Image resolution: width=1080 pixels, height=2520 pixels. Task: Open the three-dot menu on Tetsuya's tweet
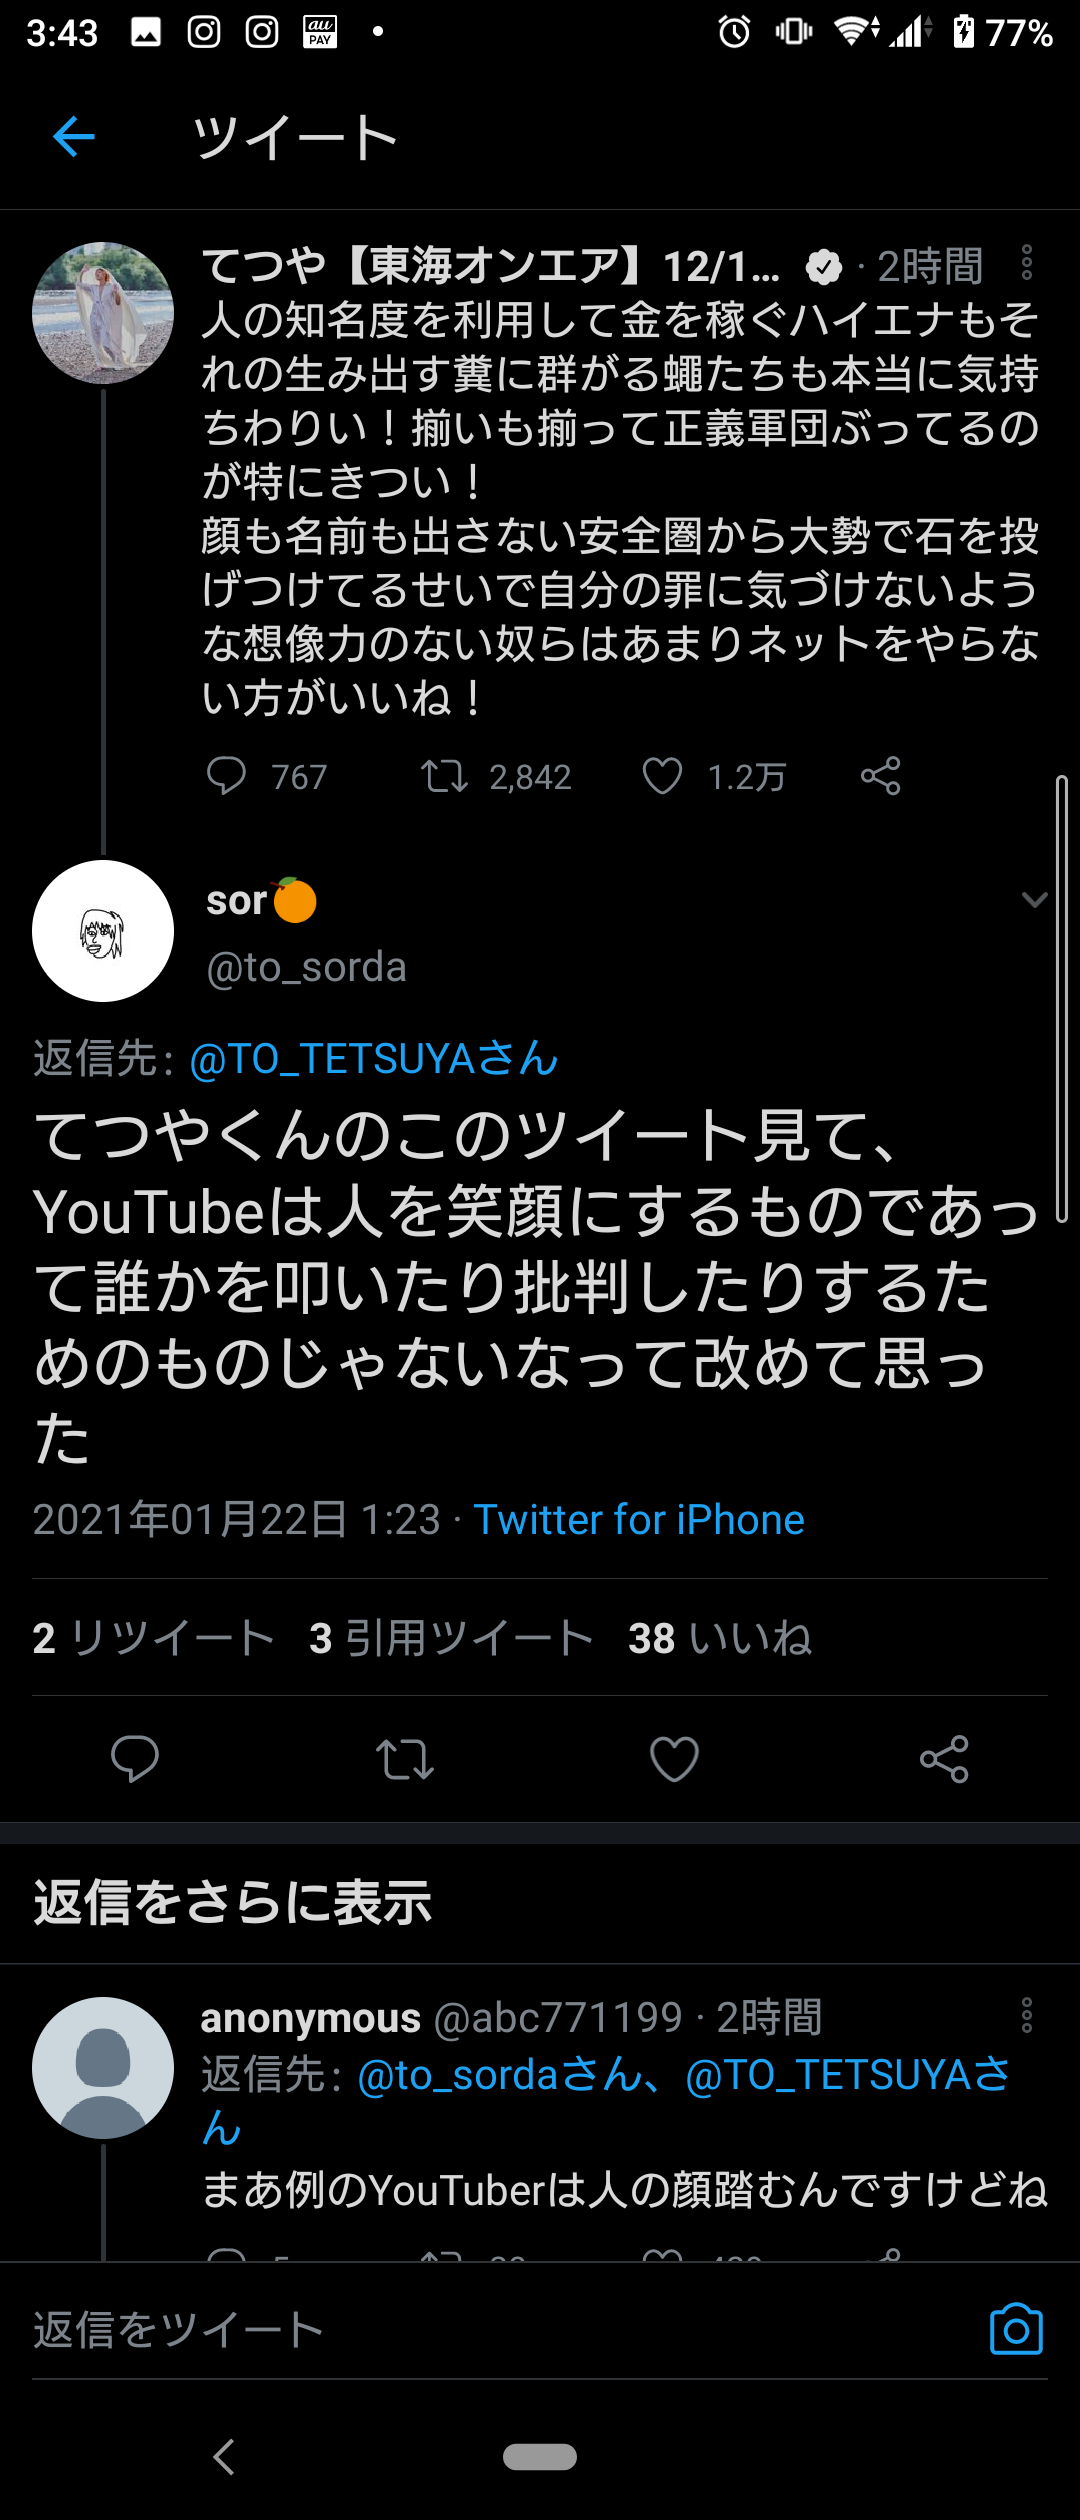click(x=1026, y=262)
